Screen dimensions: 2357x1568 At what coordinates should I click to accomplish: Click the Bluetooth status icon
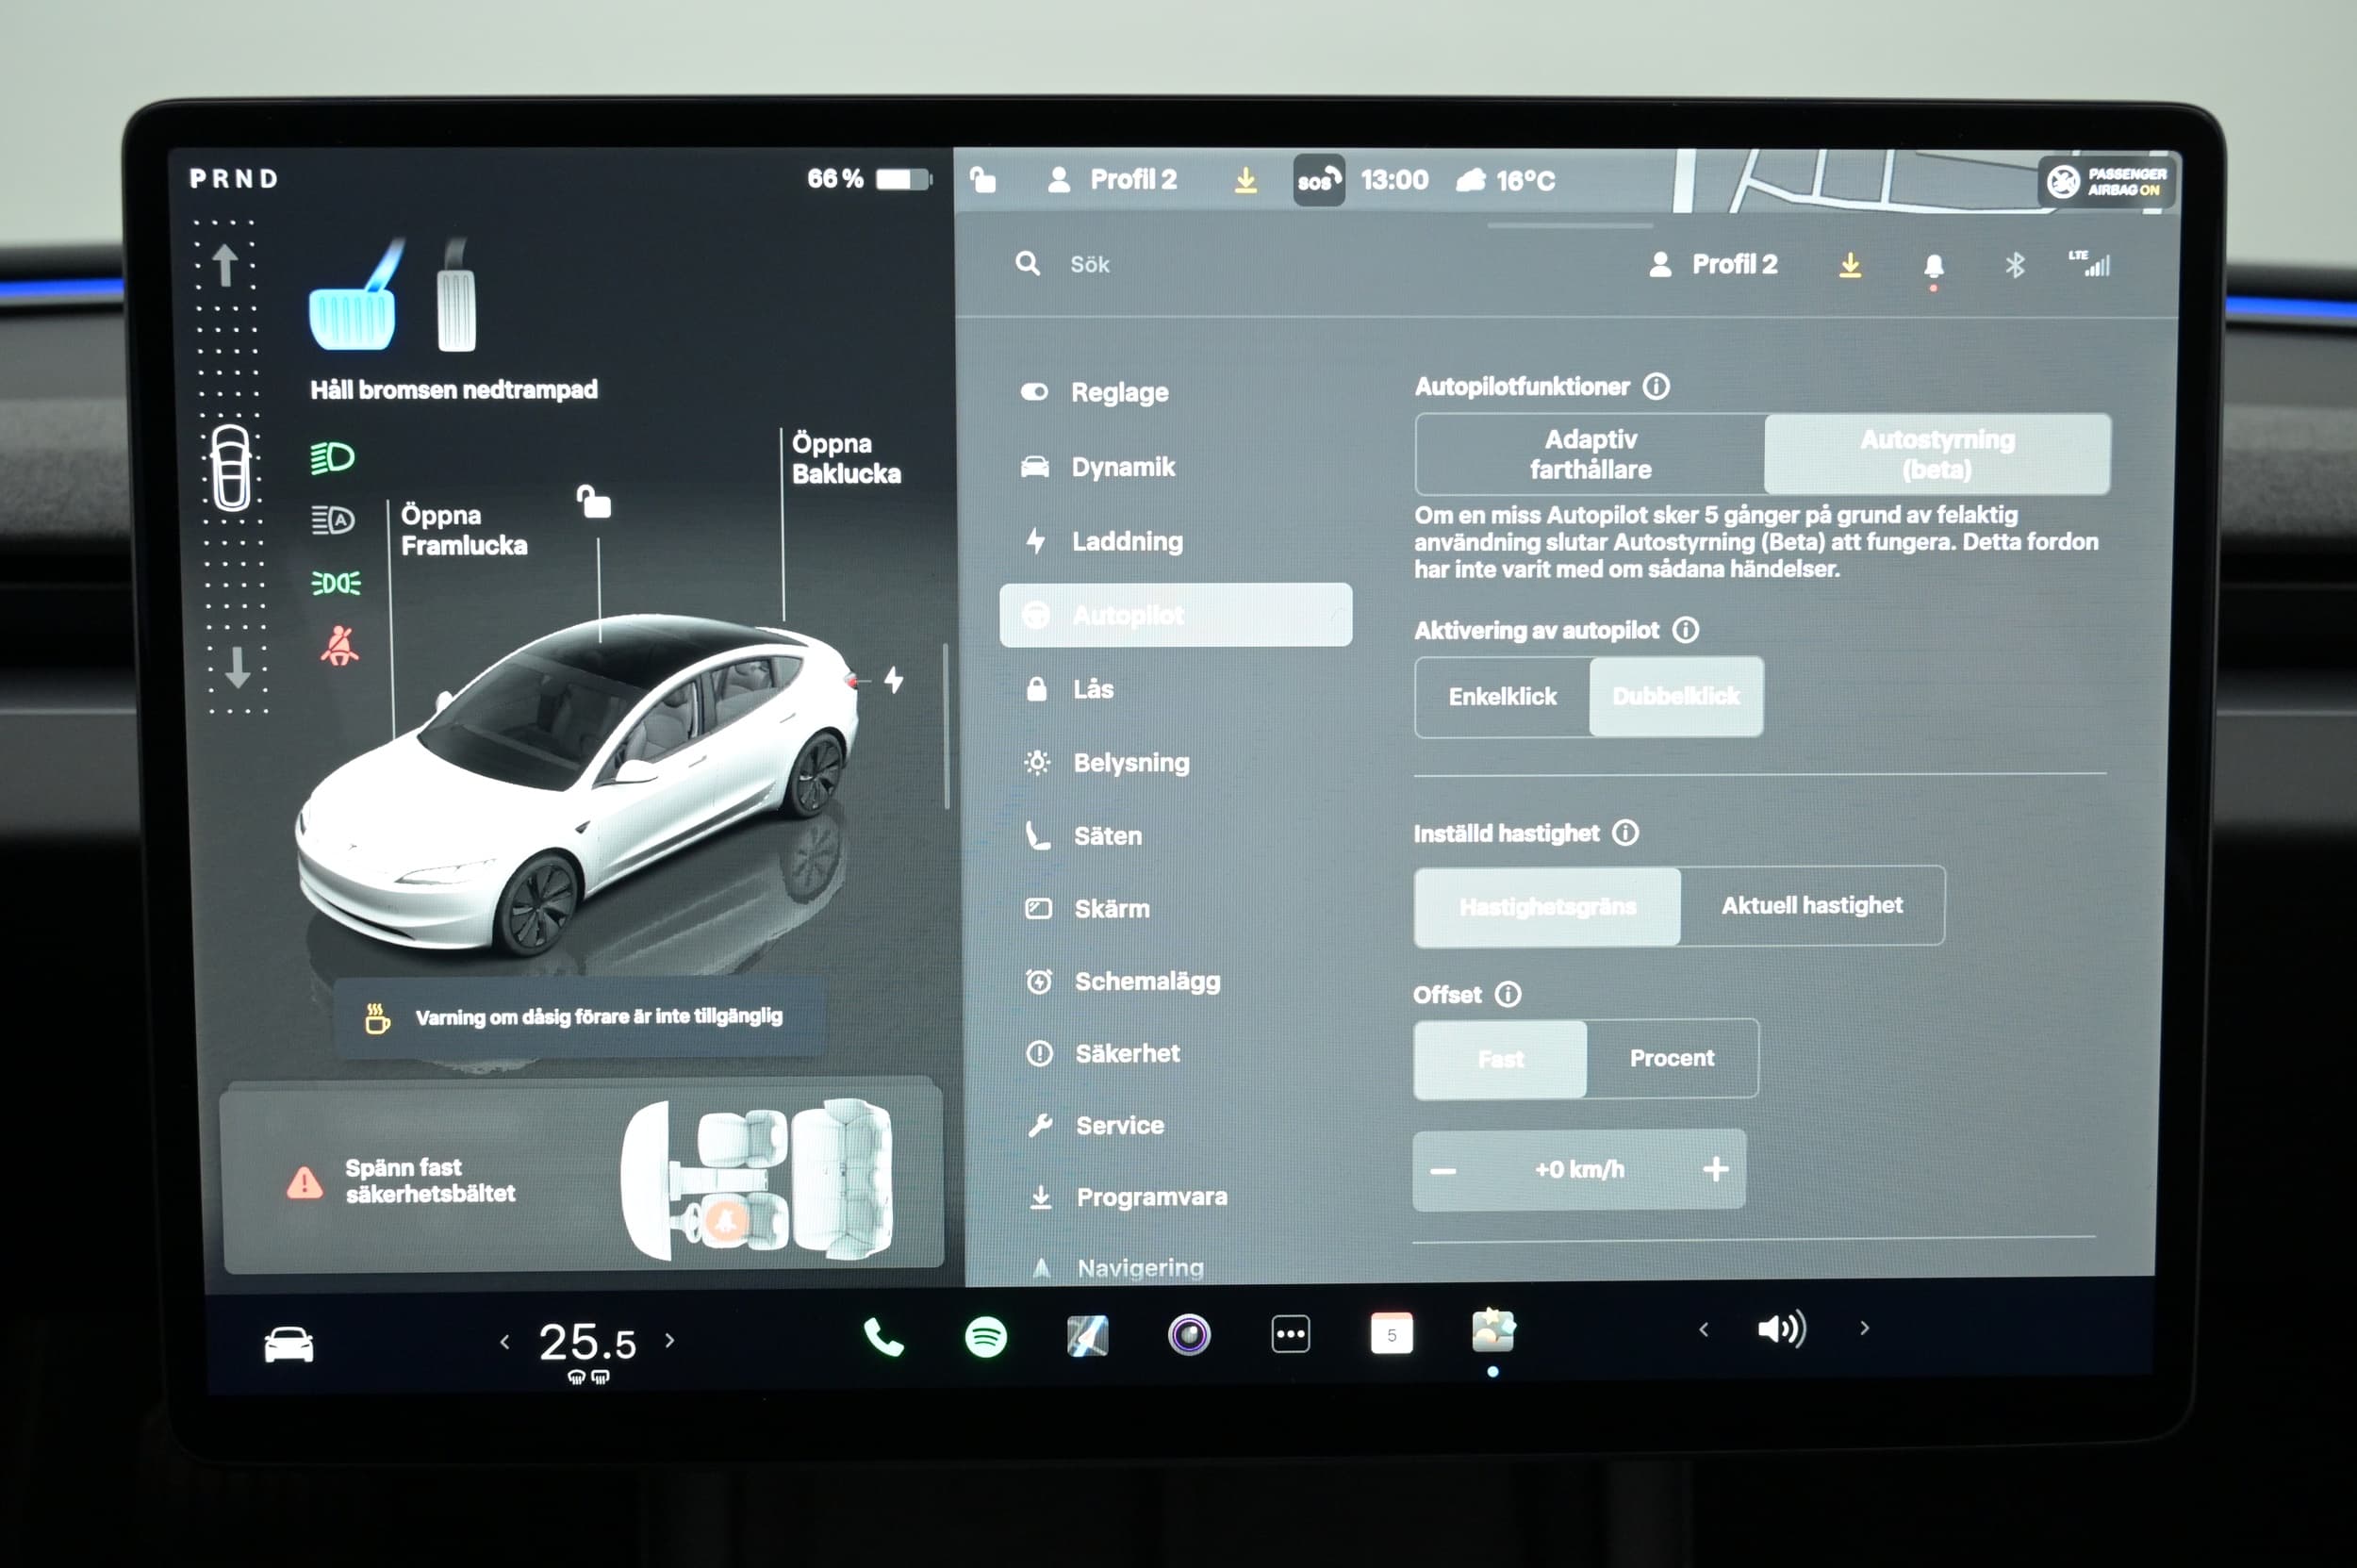2014,265
